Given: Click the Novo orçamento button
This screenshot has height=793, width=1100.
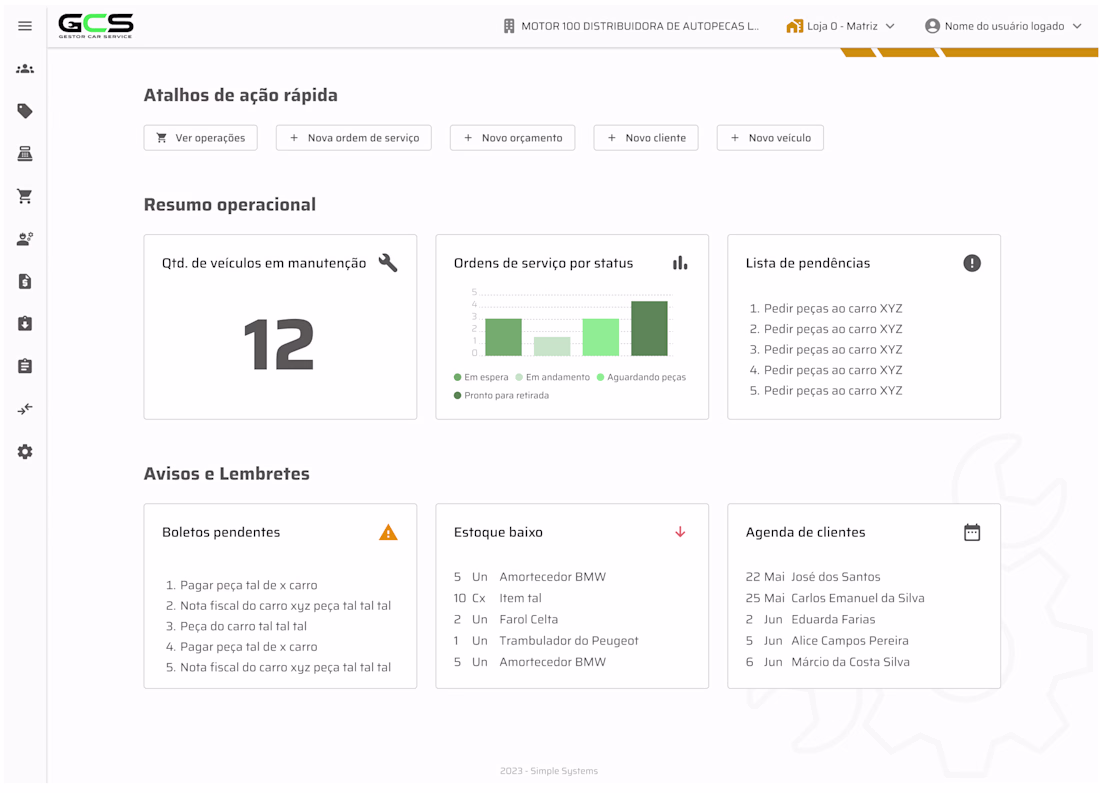Looking at the screenshot, I should pos(513,138).
